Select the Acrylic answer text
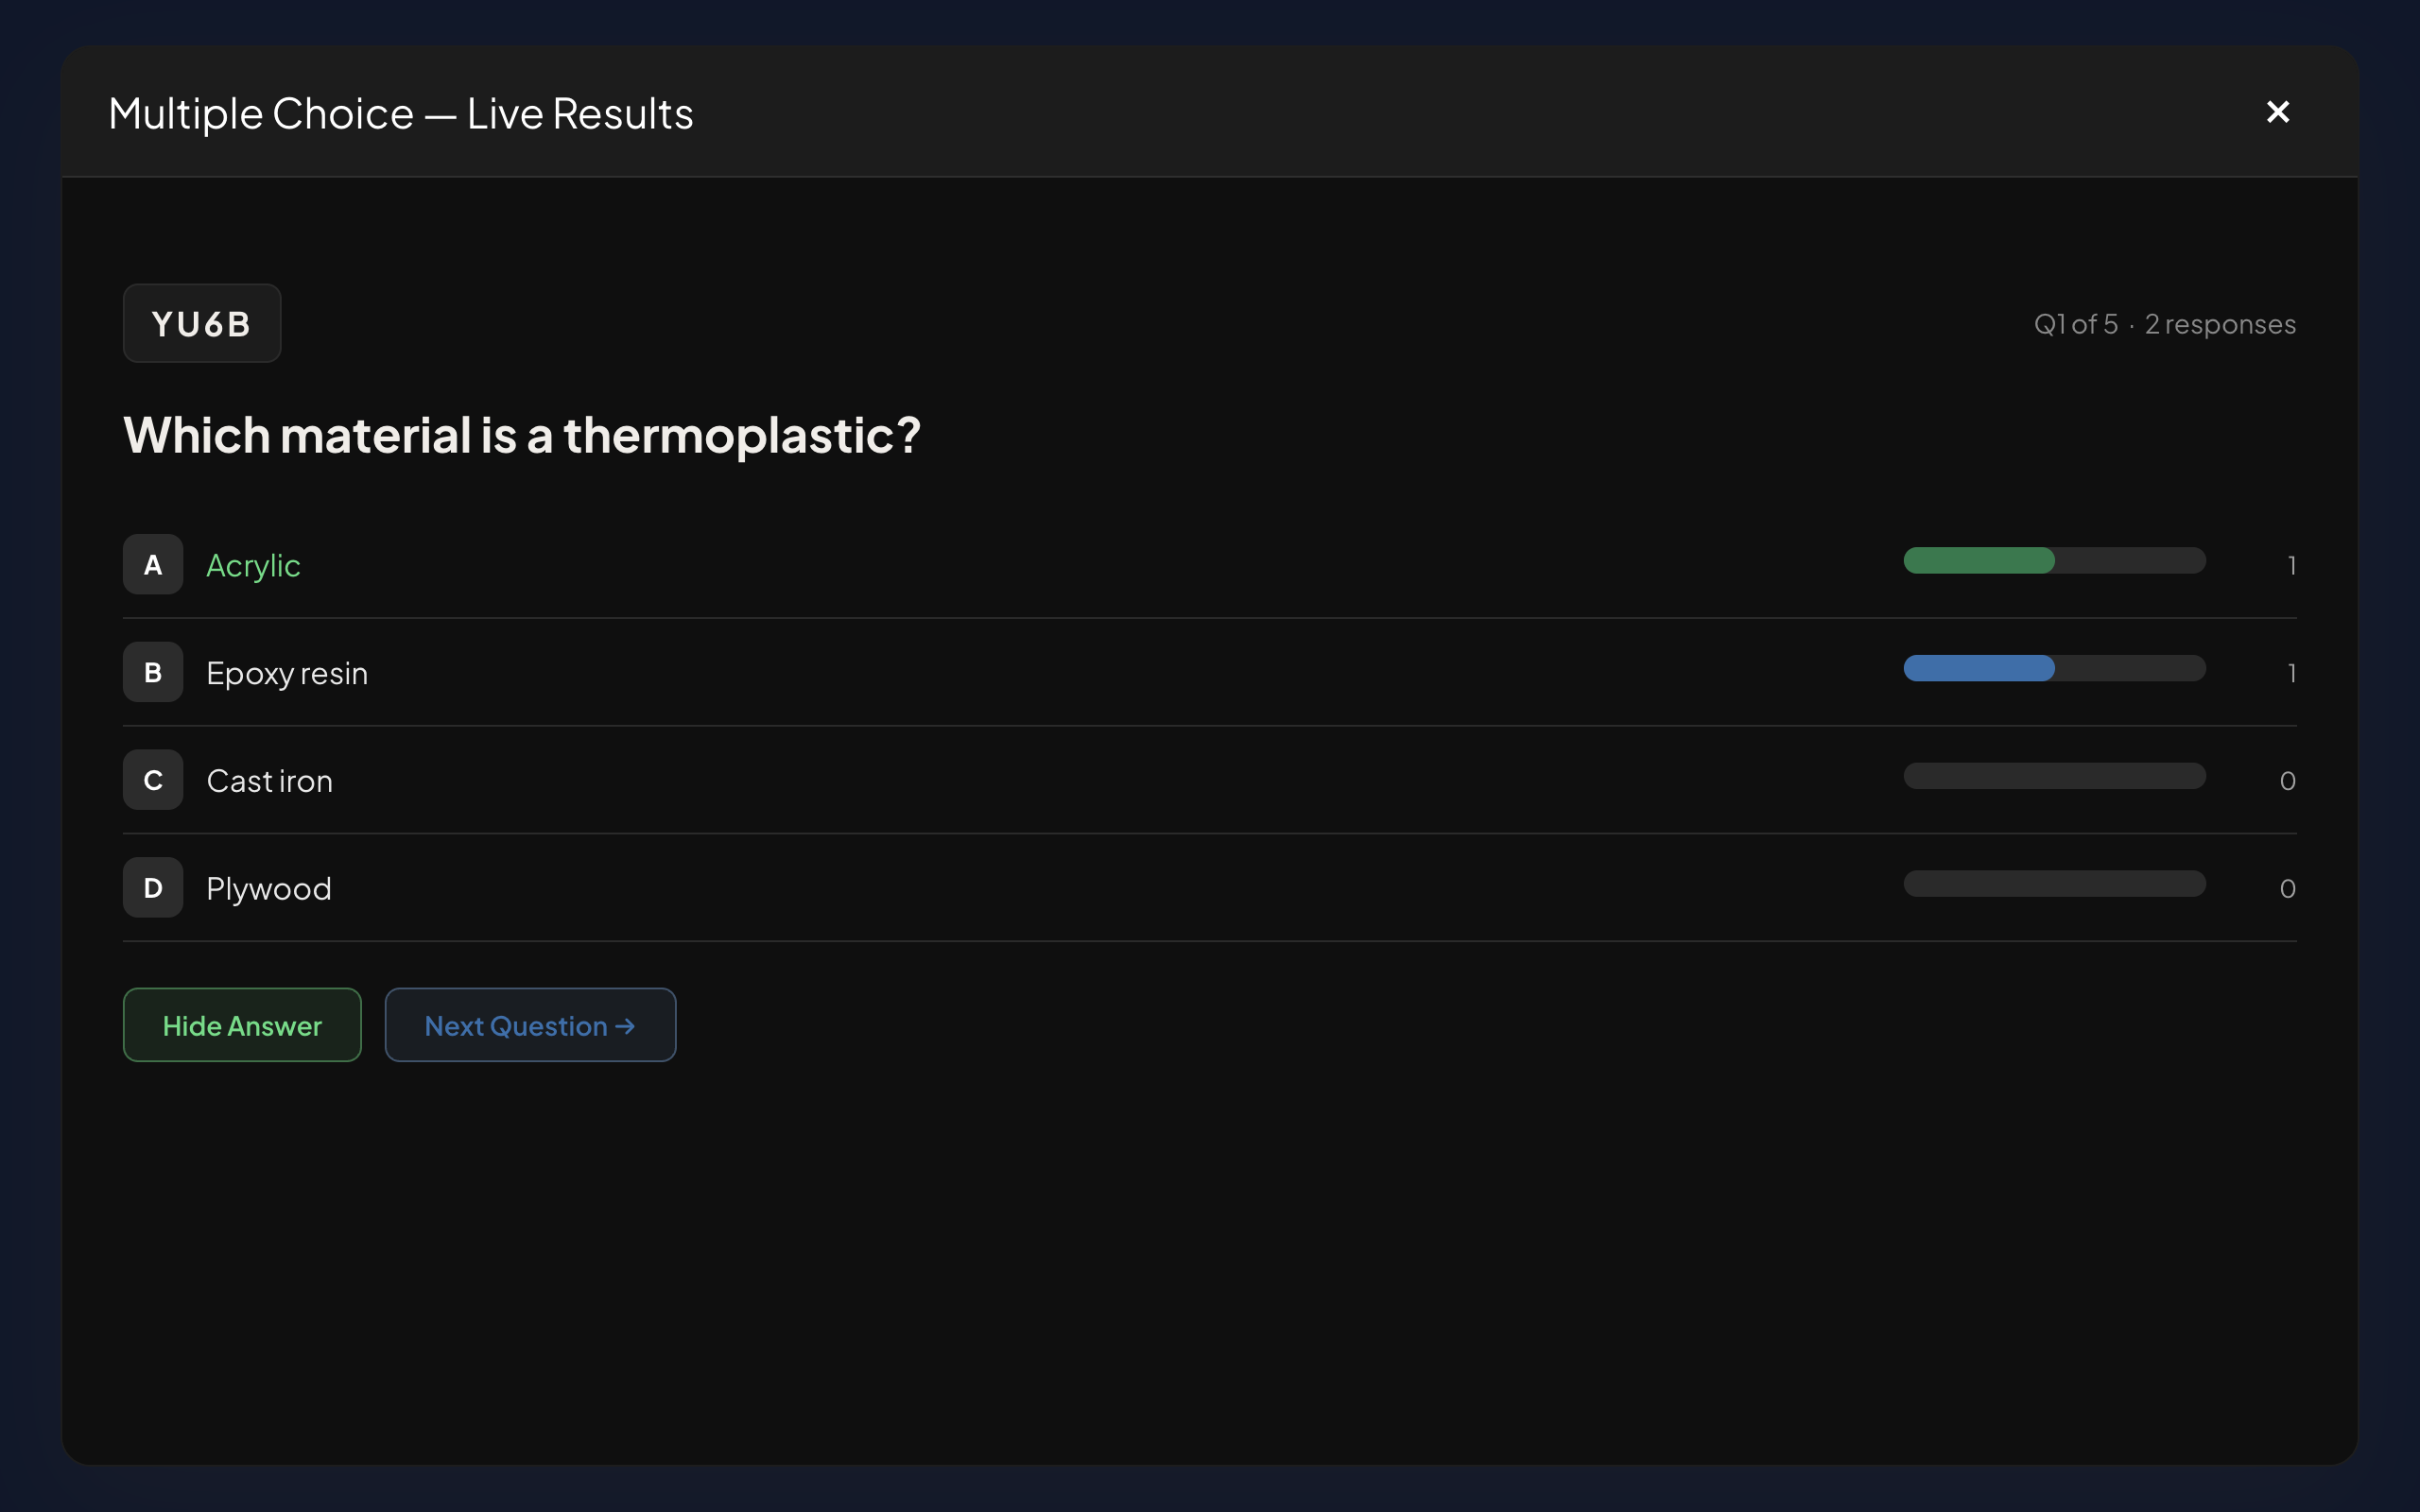This screenshot has width=2420, height=1512. [253, 566]
